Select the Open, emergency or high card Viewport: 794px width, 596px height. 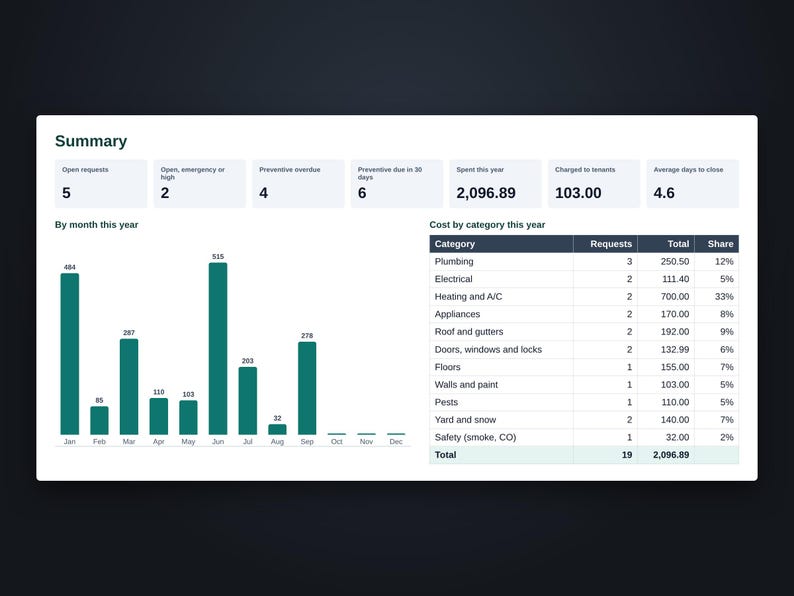[200, 184]
